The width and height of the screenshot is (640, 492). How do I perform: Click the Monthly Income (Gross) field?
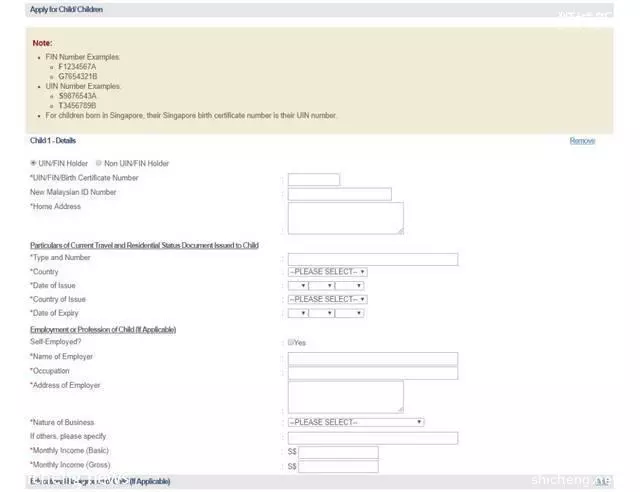point(338,467)
